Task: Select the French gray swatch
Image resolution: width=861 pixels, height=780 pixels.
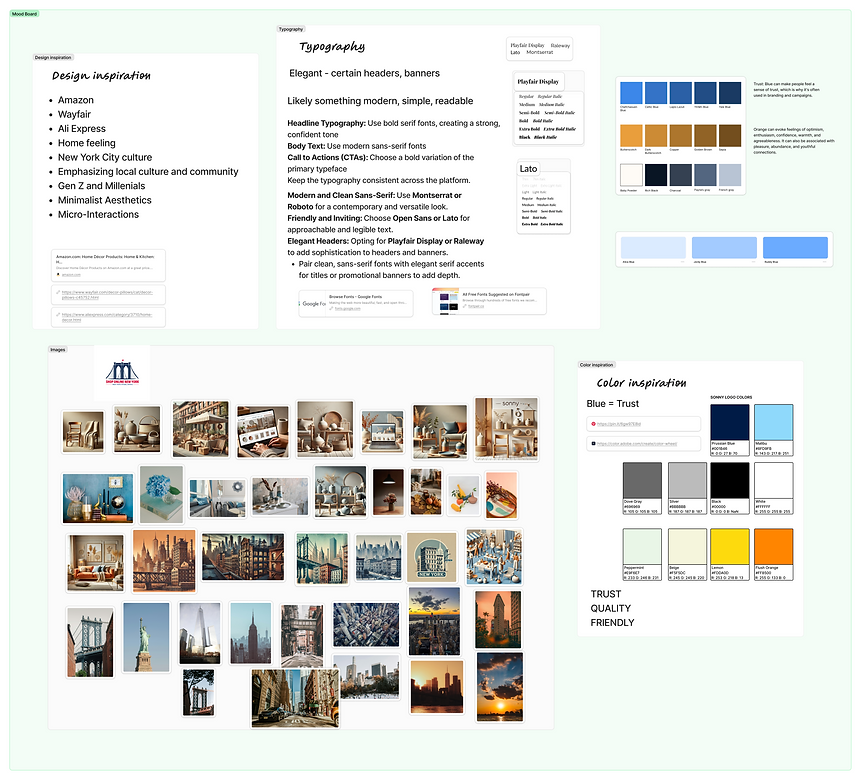Action: pos(730,175)
